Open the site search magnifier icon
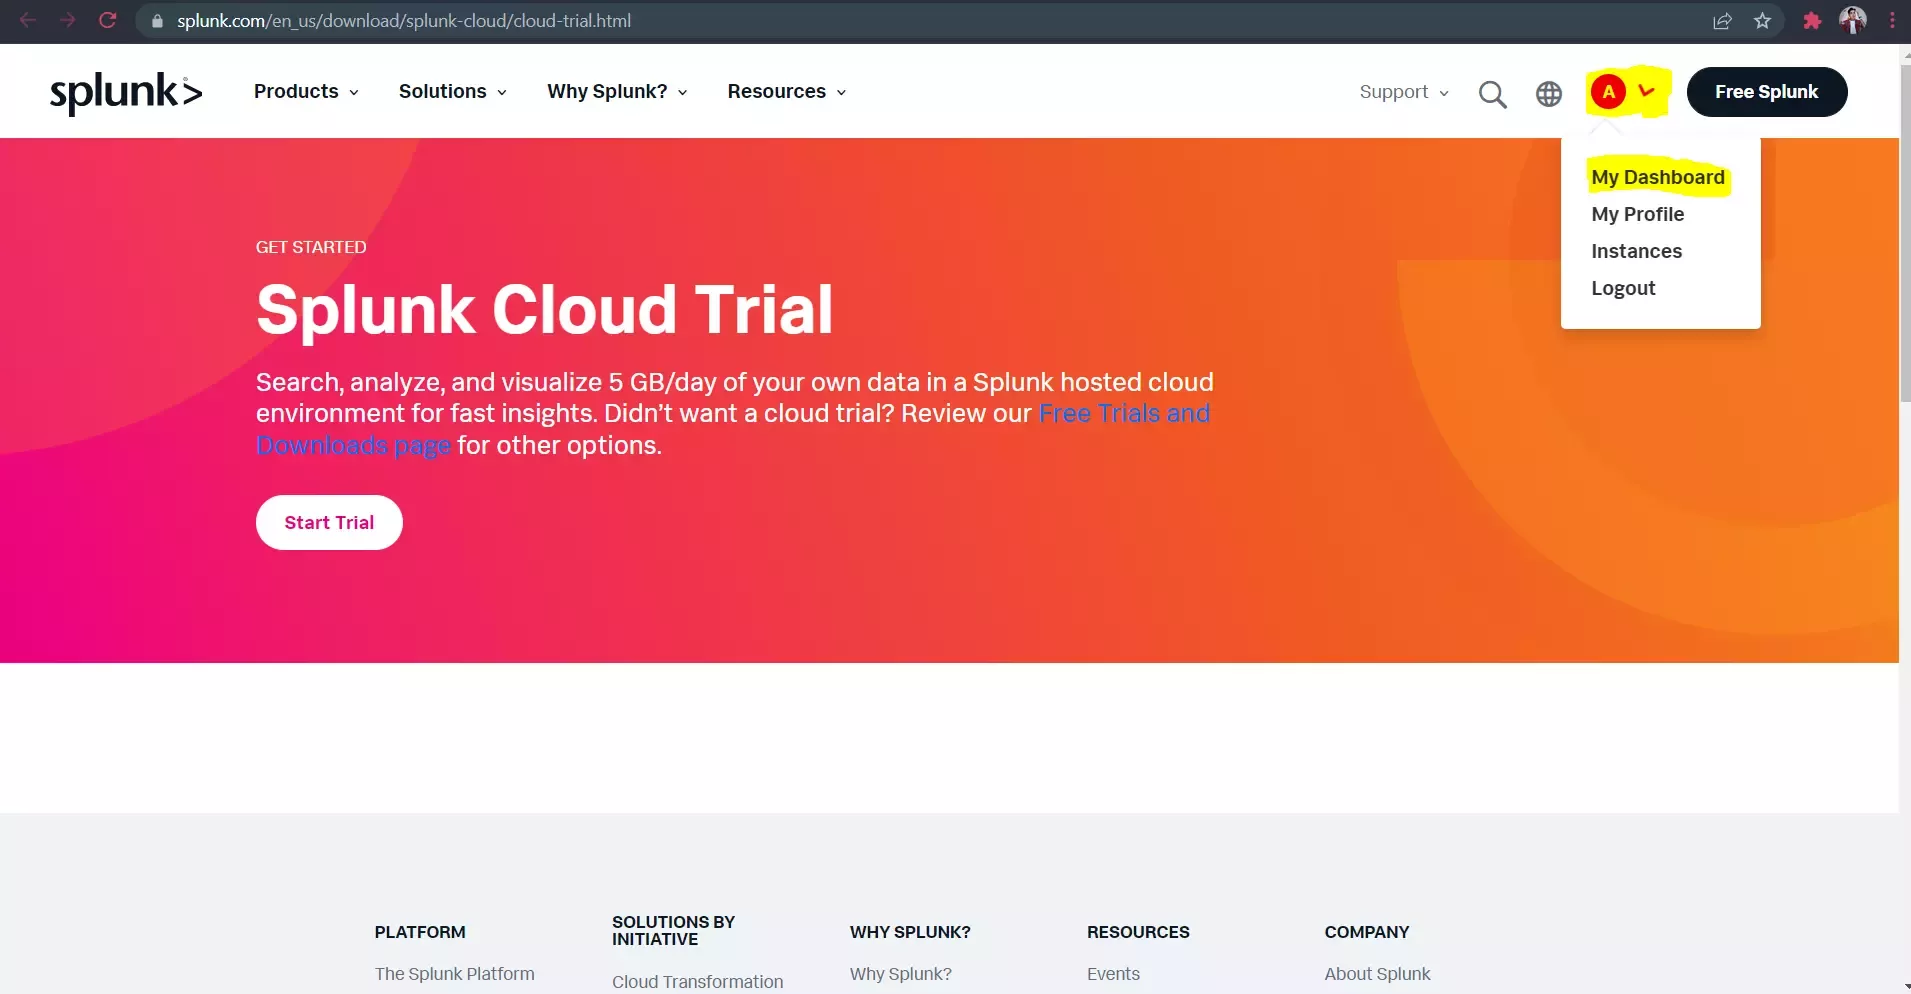The height and width of the screenshot is (994, 1911). pyautogui.click(x=1492, y=94)
